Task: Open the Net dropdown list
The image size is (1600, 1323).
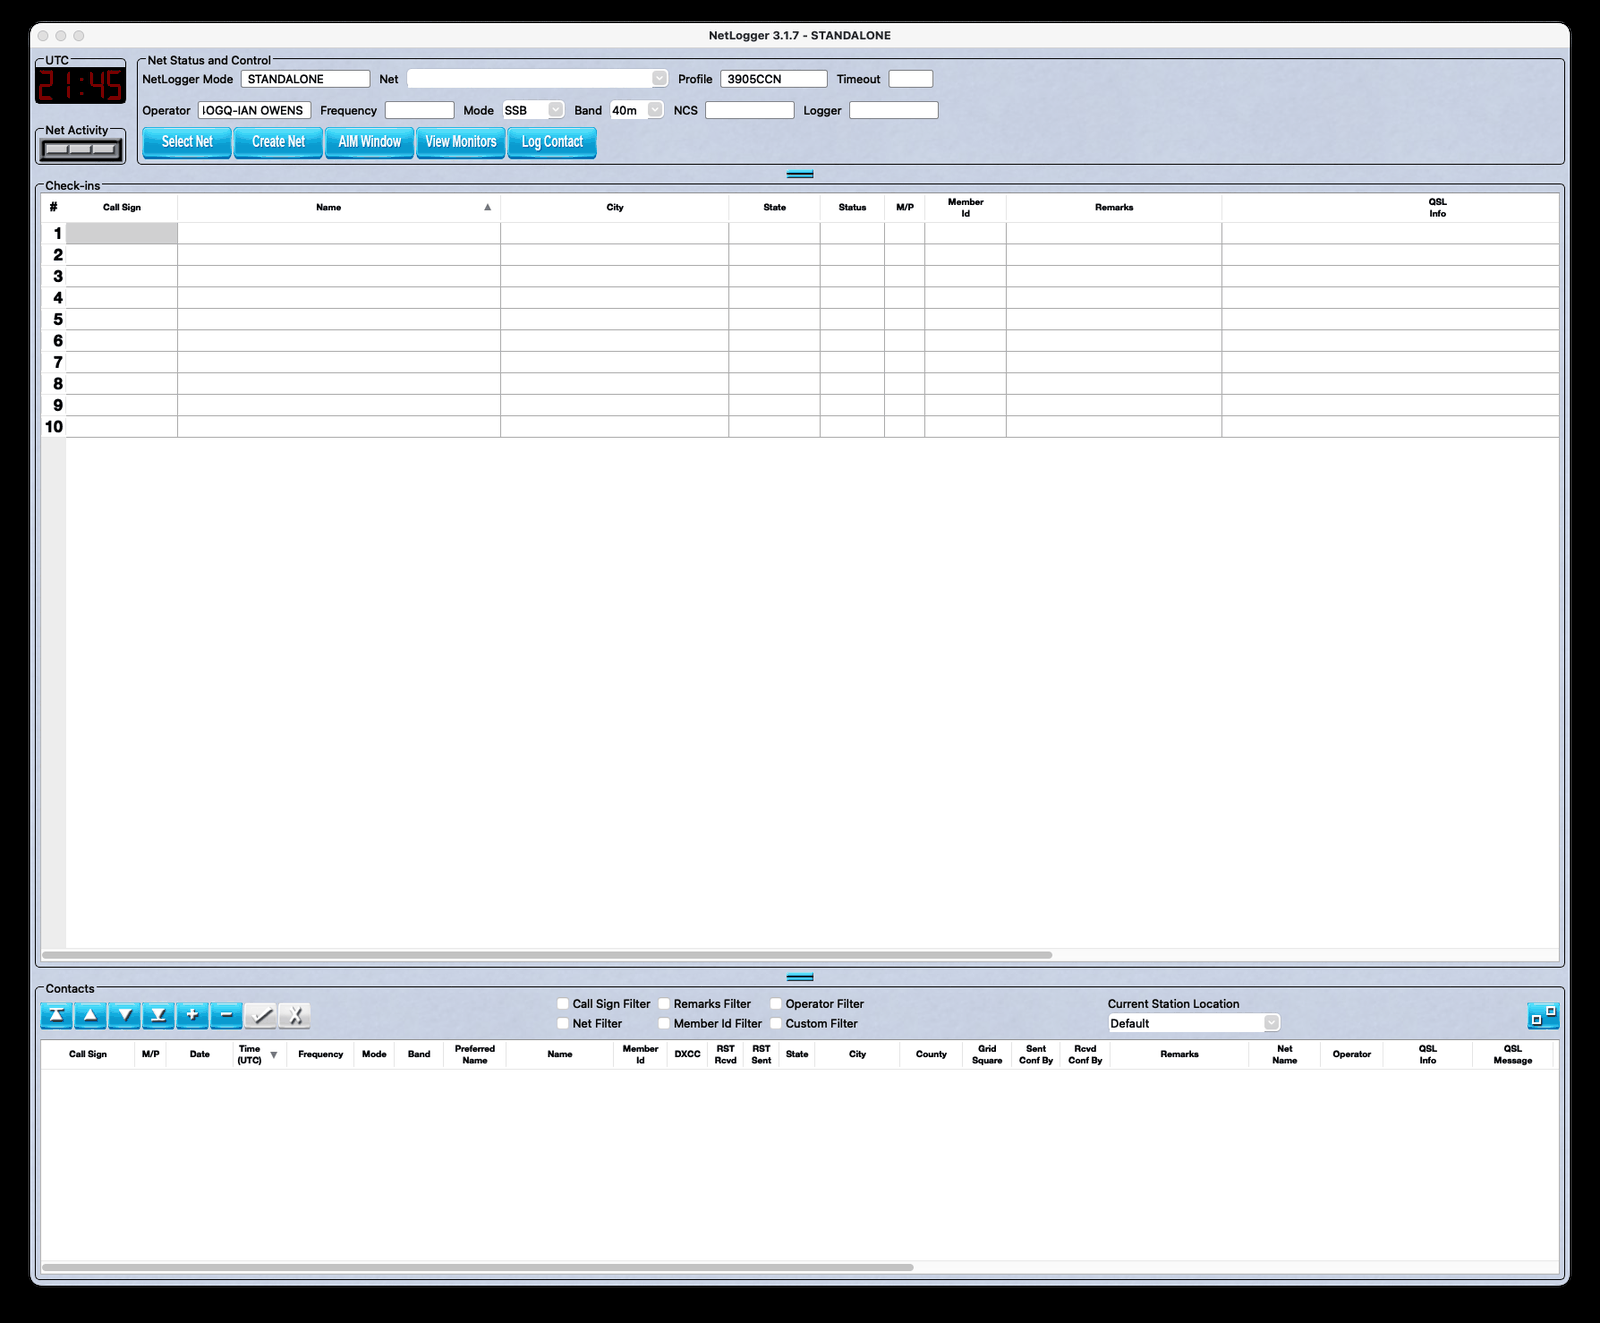Action: [x=537, y=79]
